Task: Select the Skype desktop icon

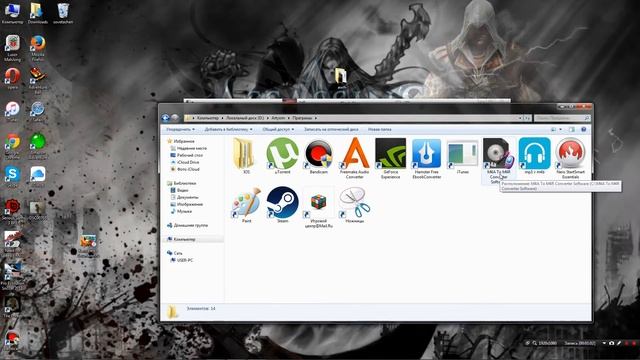Action: (x=12, y=177)
